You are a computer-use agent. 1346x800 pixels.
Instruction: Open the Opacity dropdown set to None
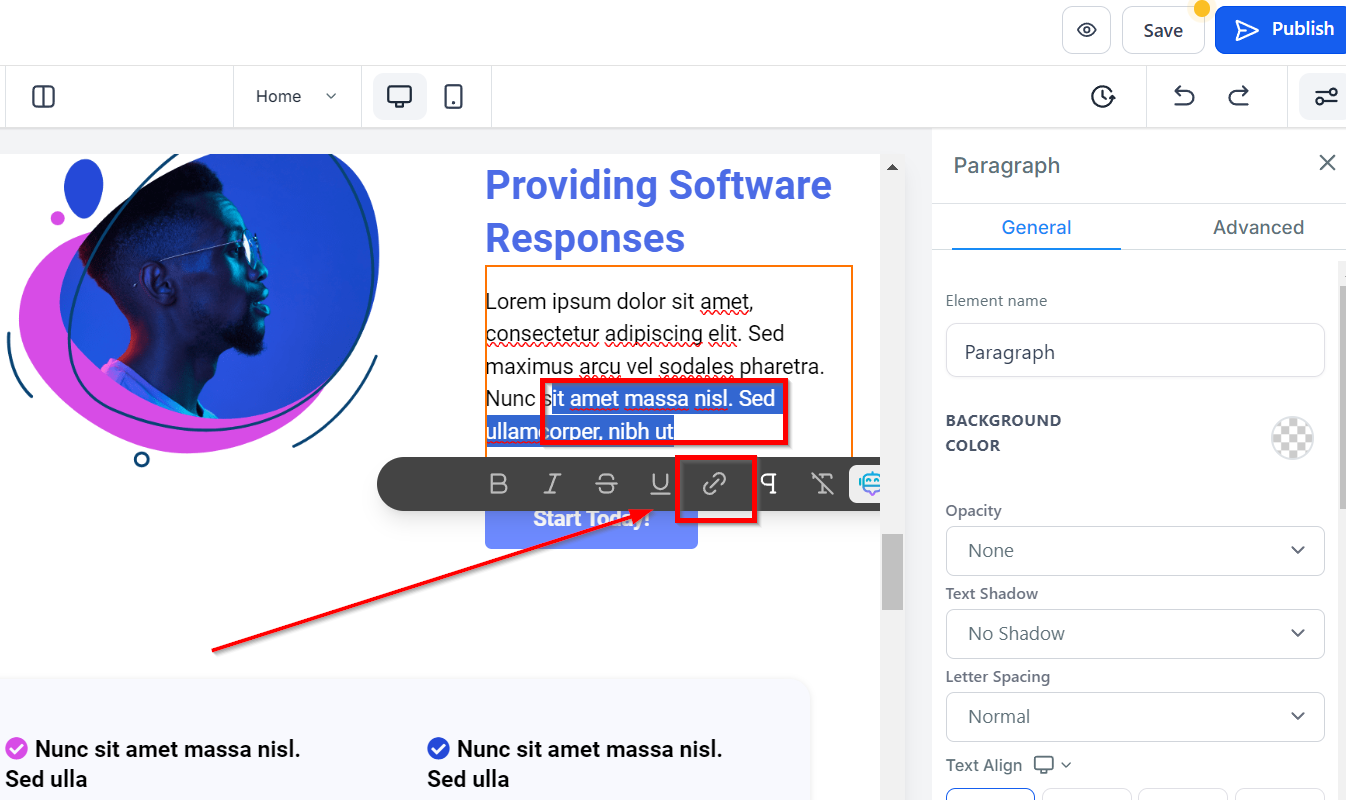(x=1135, y=551)
